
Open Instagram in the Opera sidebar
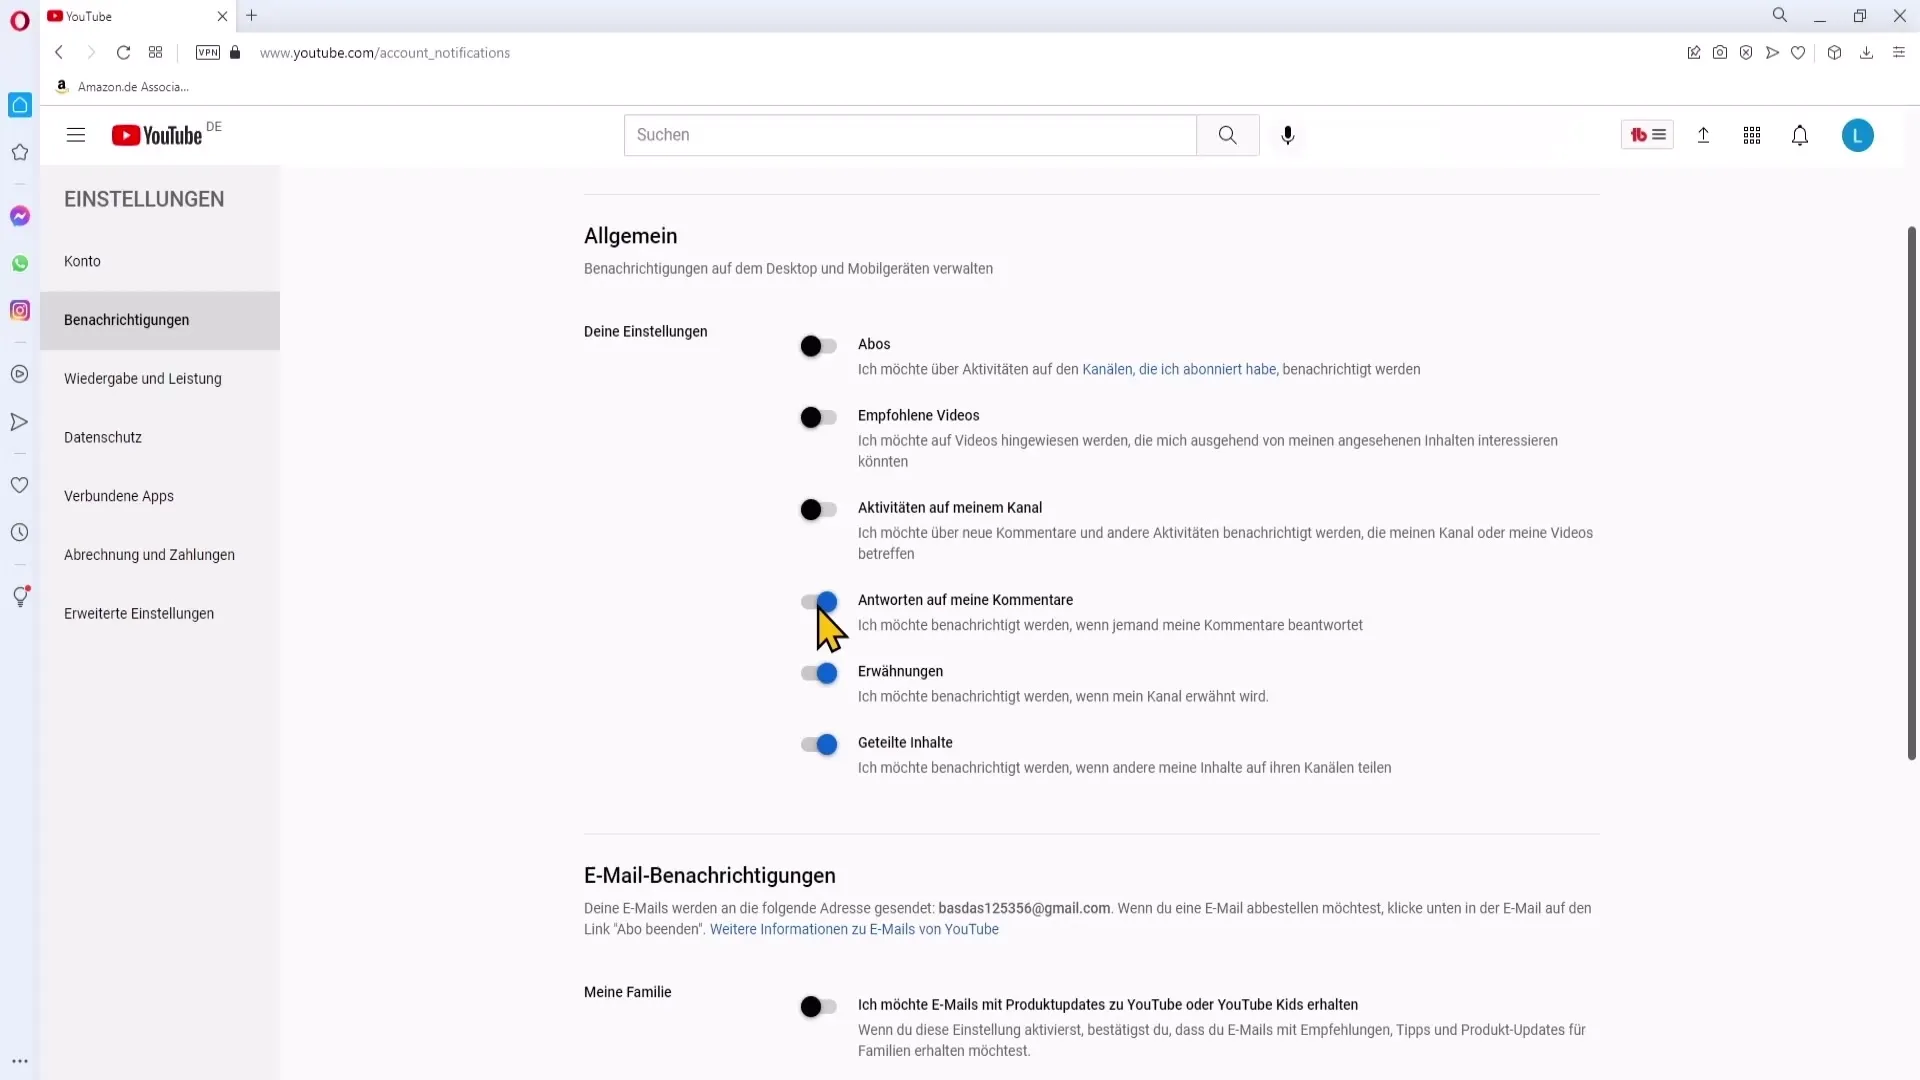(20, 311)
